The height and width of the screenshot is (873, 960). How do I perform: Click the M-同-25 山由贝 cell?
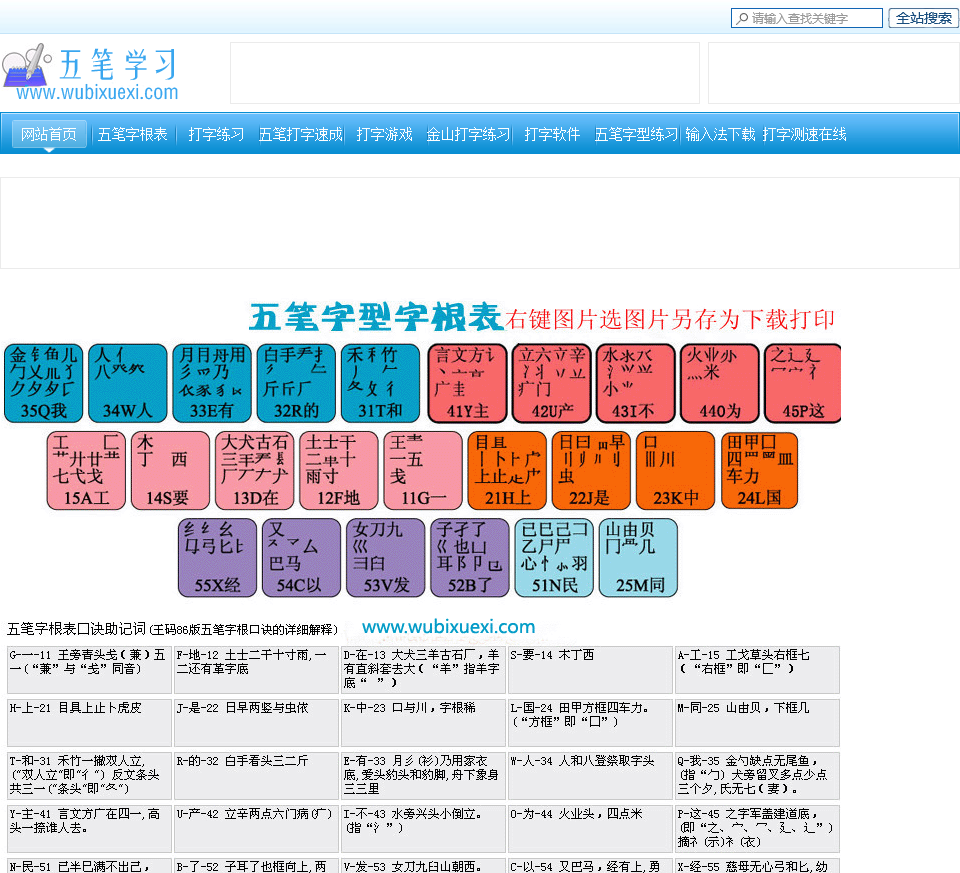757,723
